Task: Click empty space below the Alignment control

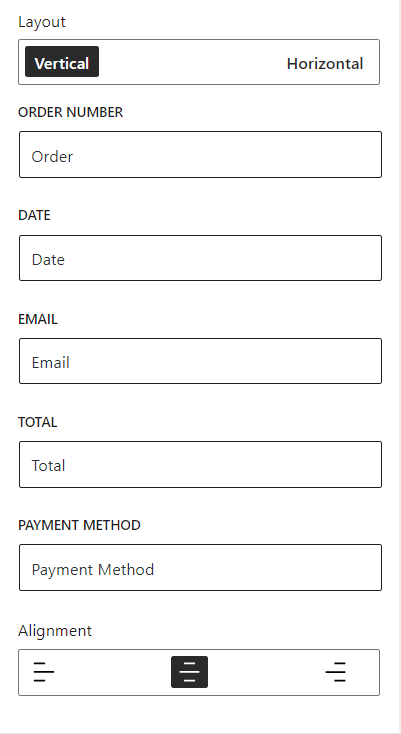Action: click(199, 714)
